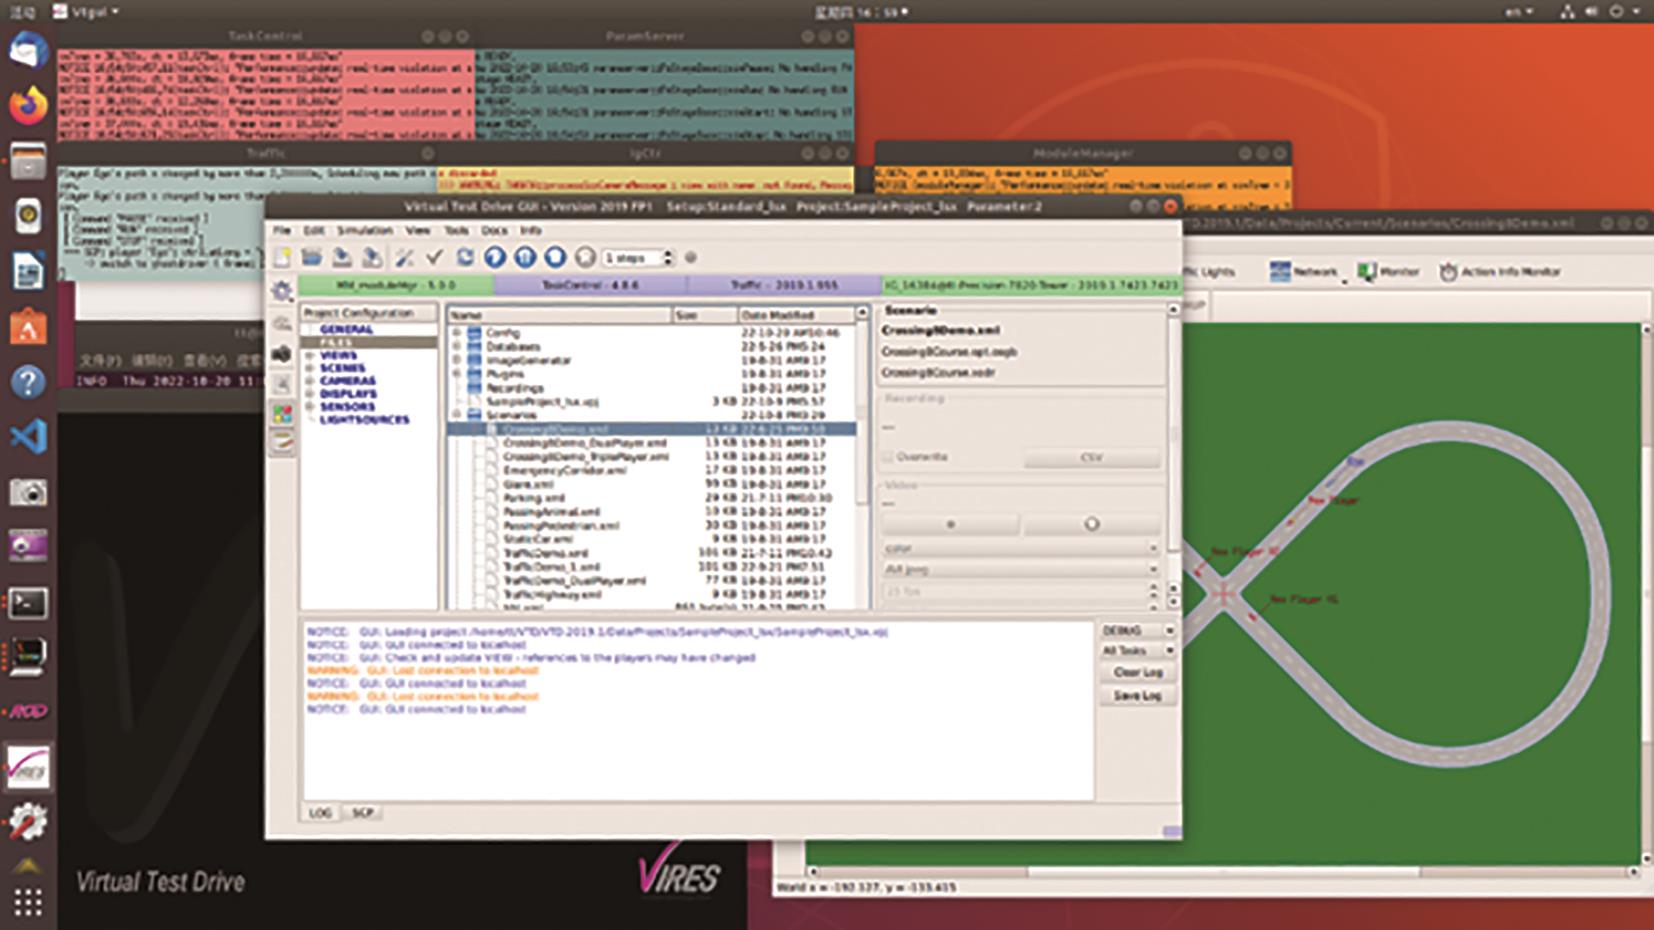1654x930 pixels.
Task: Click the Clear Log button
Action: click(1137, 673)
